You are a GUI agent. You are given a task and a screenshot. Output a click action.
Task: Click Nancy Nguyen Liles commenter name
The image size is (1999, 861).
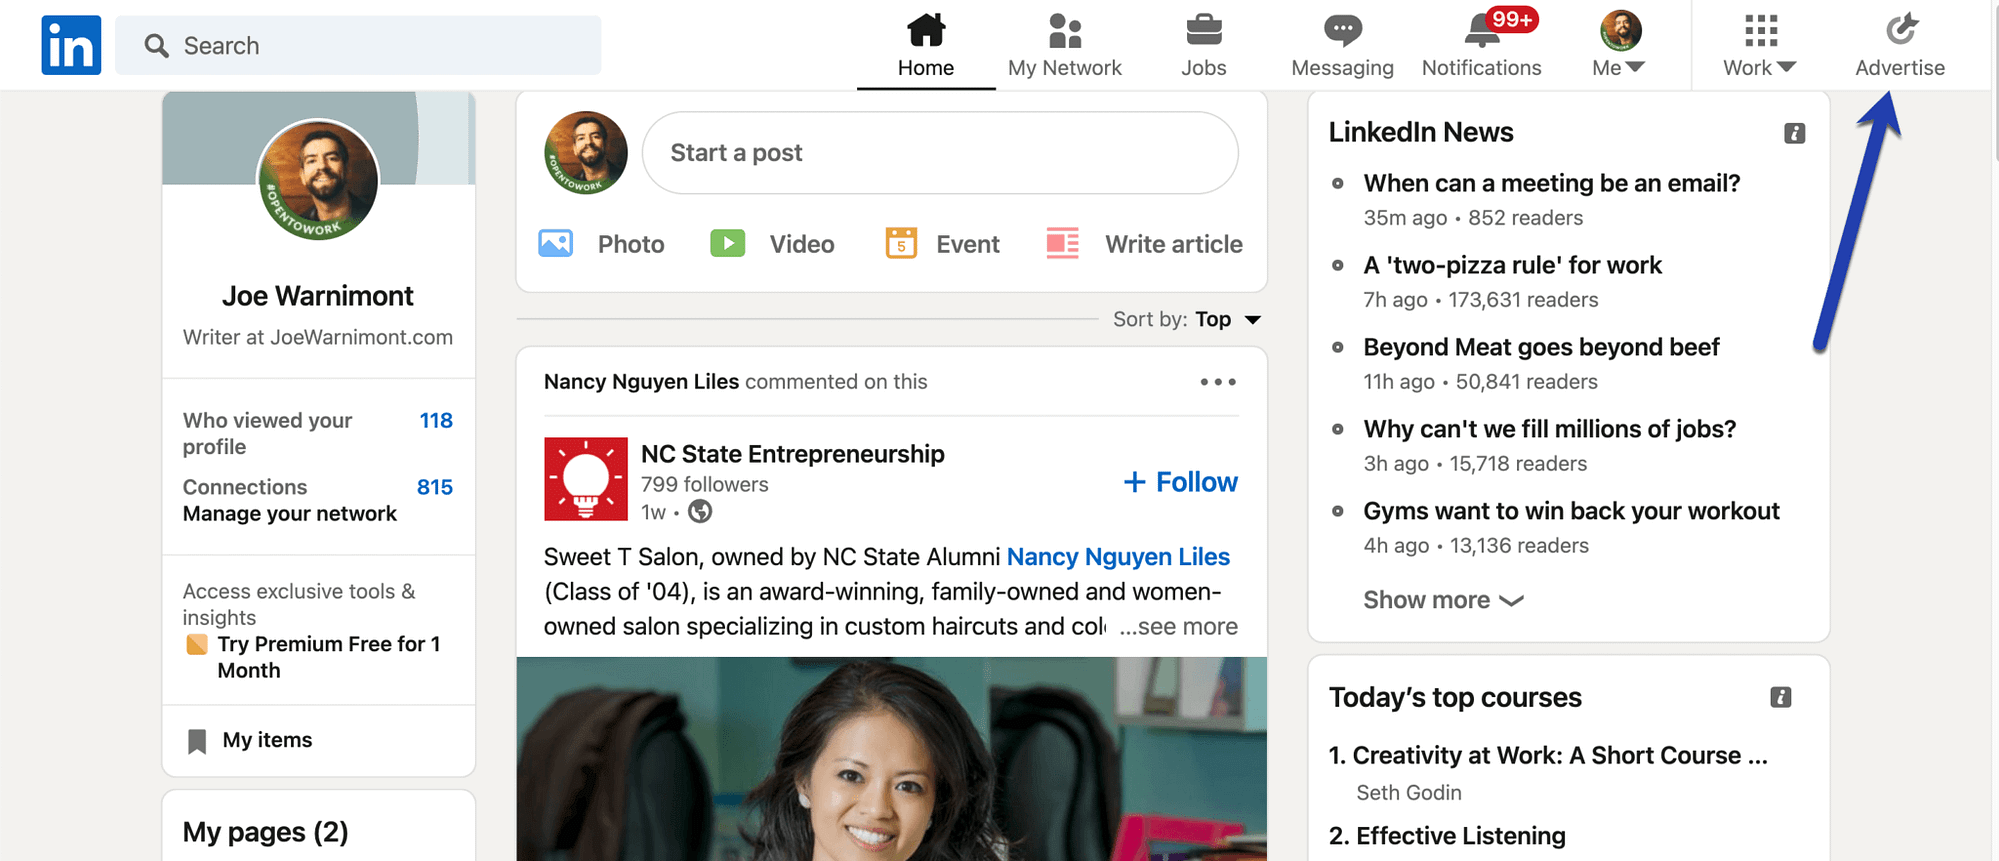point(641,382)
